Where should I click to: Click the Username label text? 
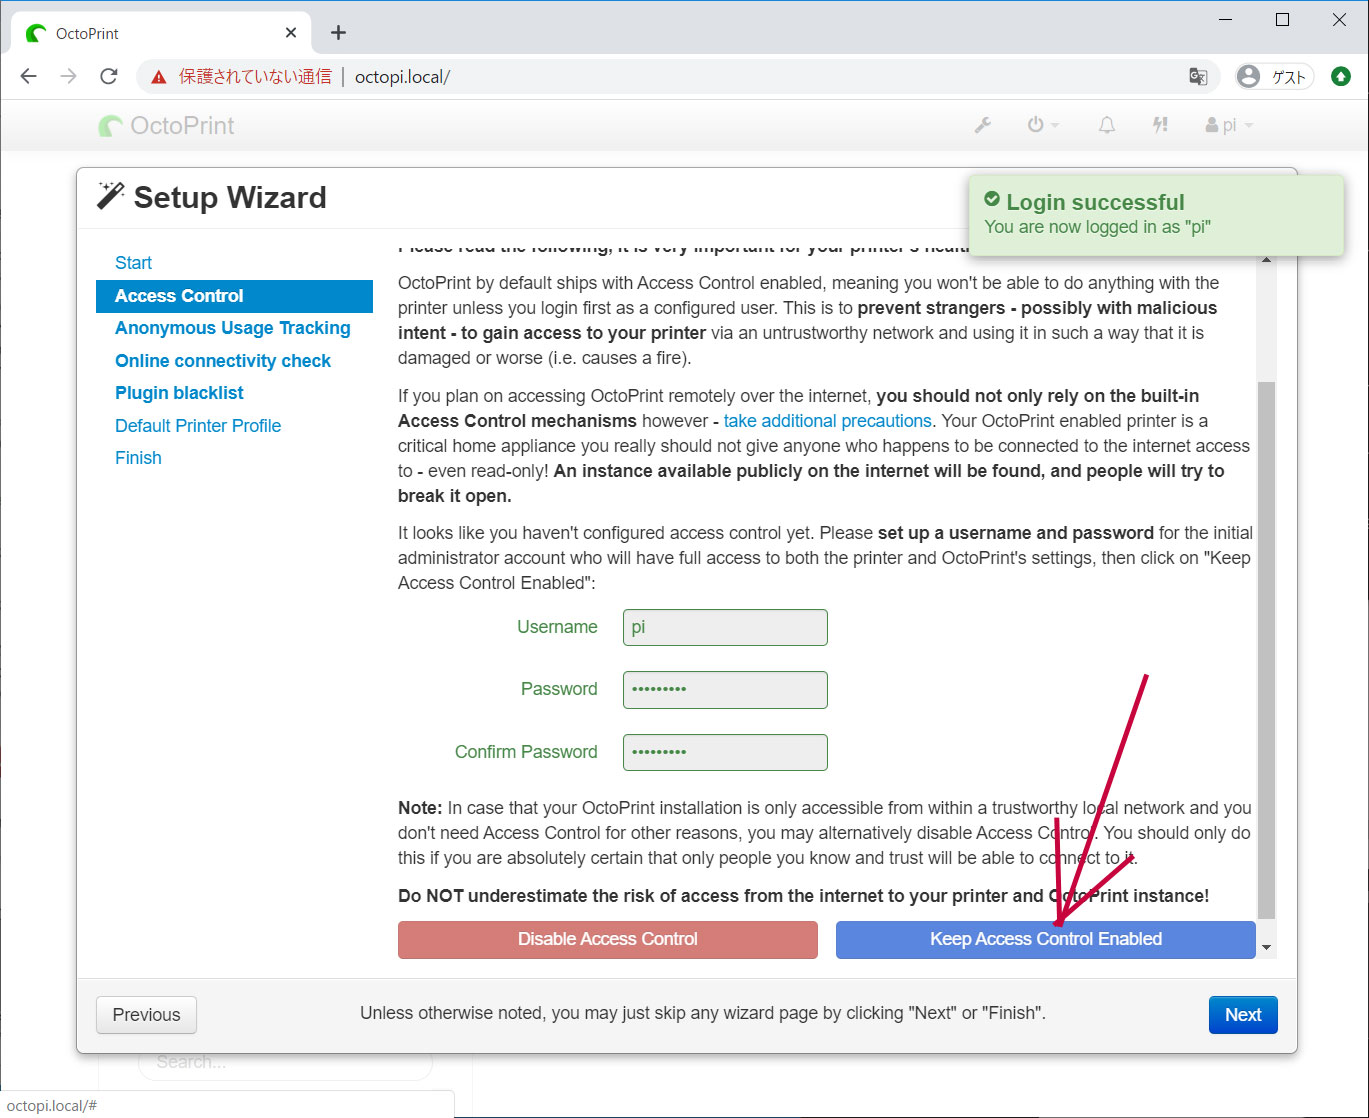point(557,627)
